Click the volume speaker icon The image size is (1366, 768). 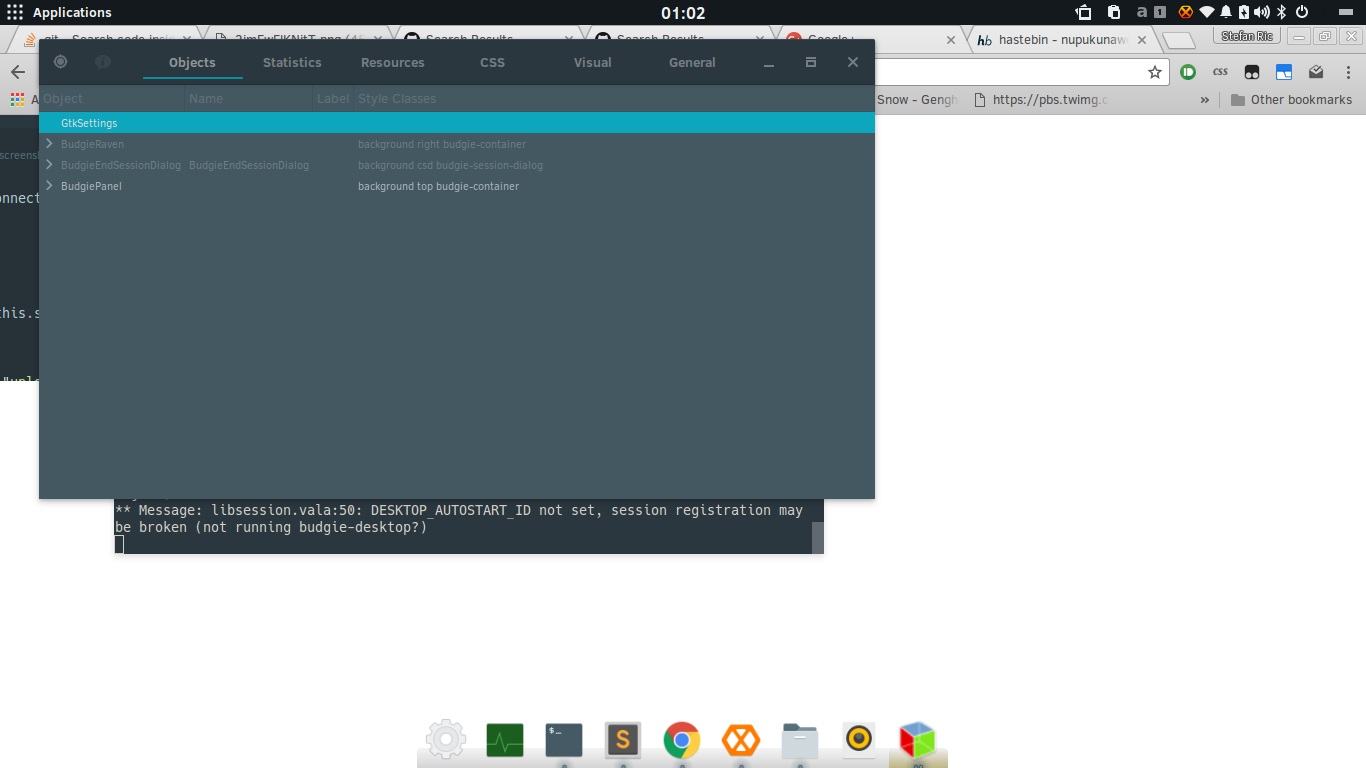[1262, 12]
